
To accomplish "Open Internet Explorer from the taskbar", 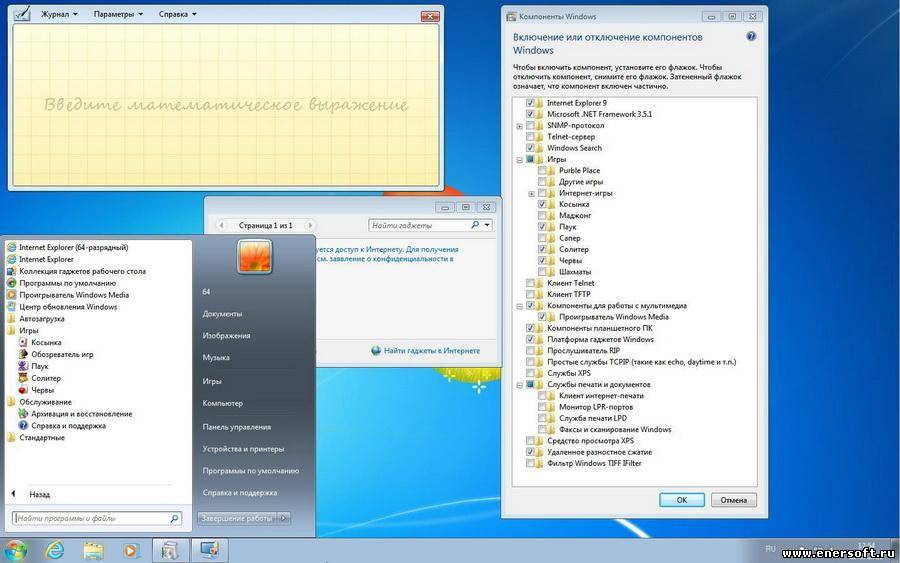I will tap(55, 551).
